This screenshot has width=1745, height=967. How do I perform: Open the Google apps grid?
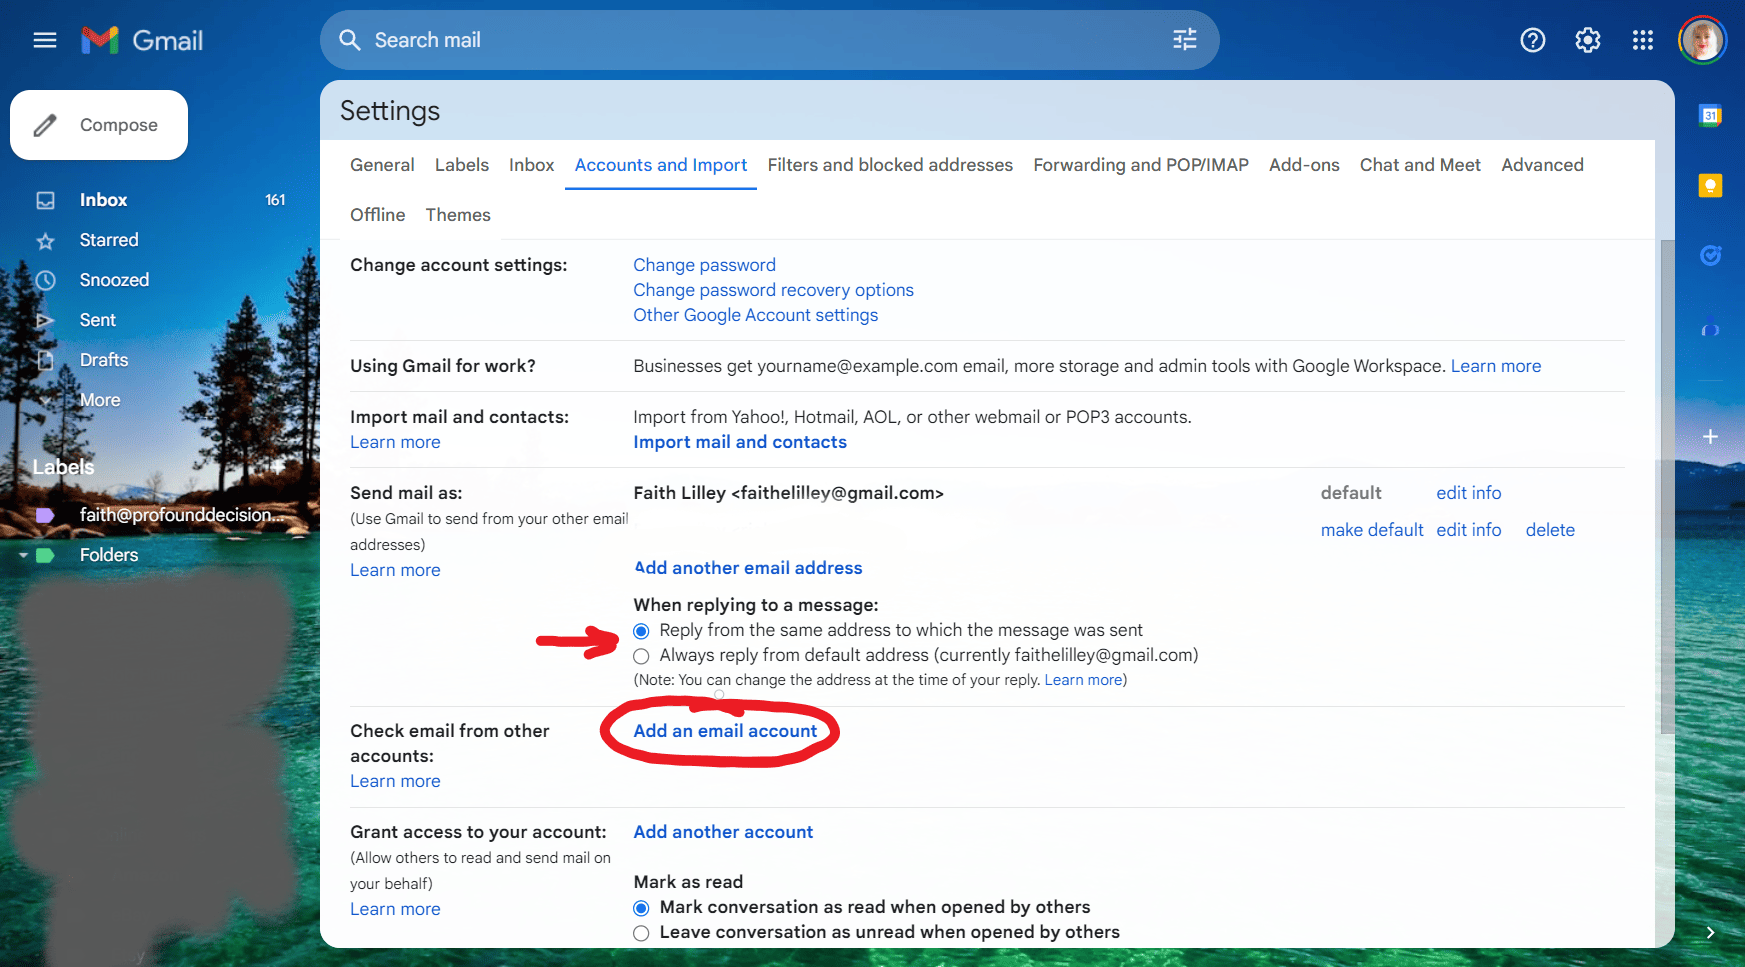(x=1642, y=40)
